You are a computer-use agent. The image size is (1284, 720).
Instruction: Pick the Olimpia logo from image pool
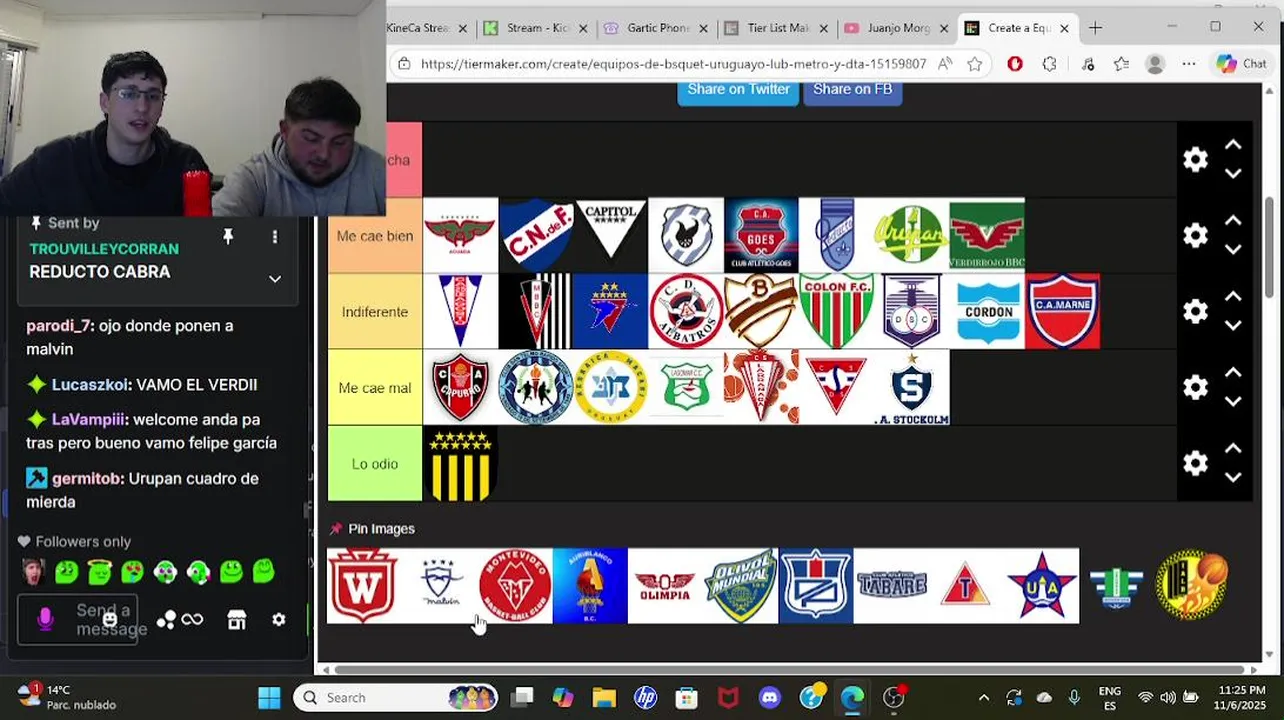pyautogui.click(x=665, y=585)
